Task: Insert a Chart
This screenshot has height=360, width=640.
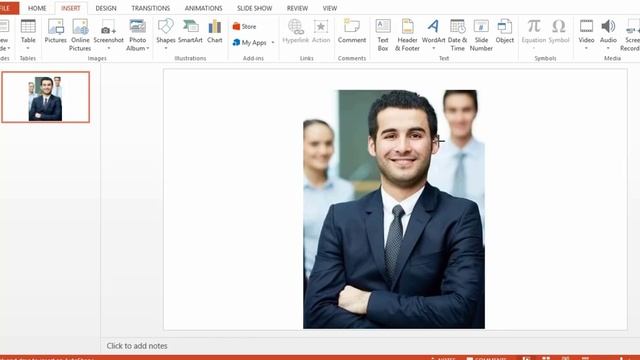Action: [x=215, y=31]
